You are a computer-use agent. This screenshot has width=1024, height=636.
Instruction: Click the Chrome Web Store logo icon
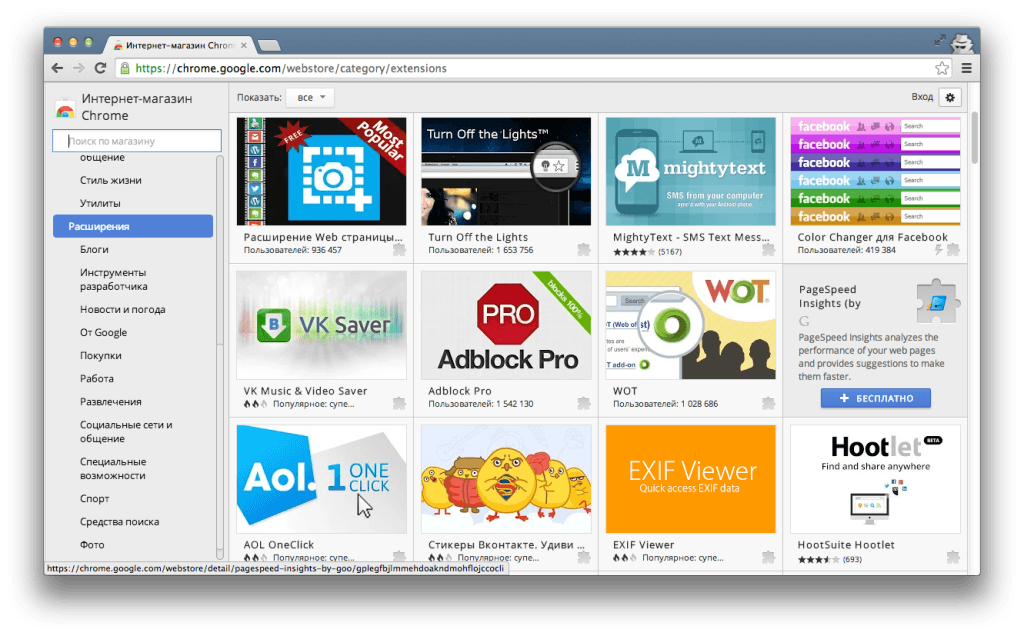coord(65,109)
